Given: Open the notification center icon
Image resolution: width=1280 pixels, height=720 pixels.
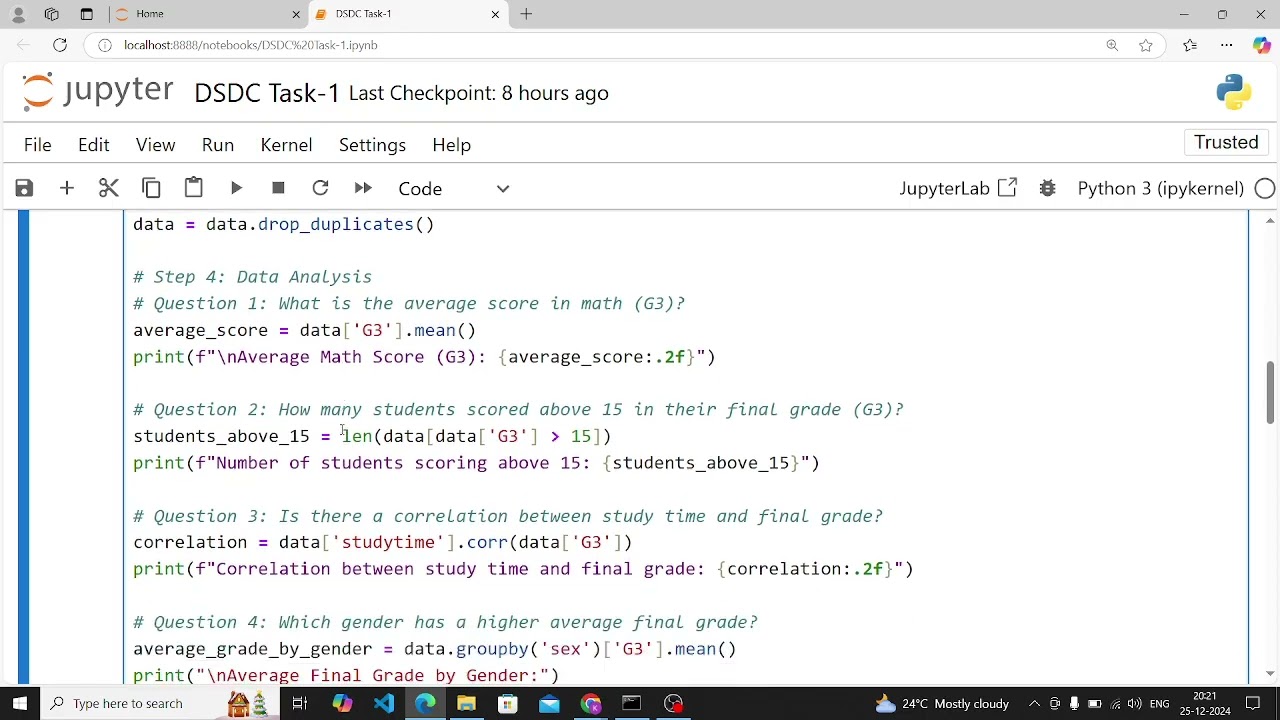Looking at the screenshot, I should click(1254, 703).
